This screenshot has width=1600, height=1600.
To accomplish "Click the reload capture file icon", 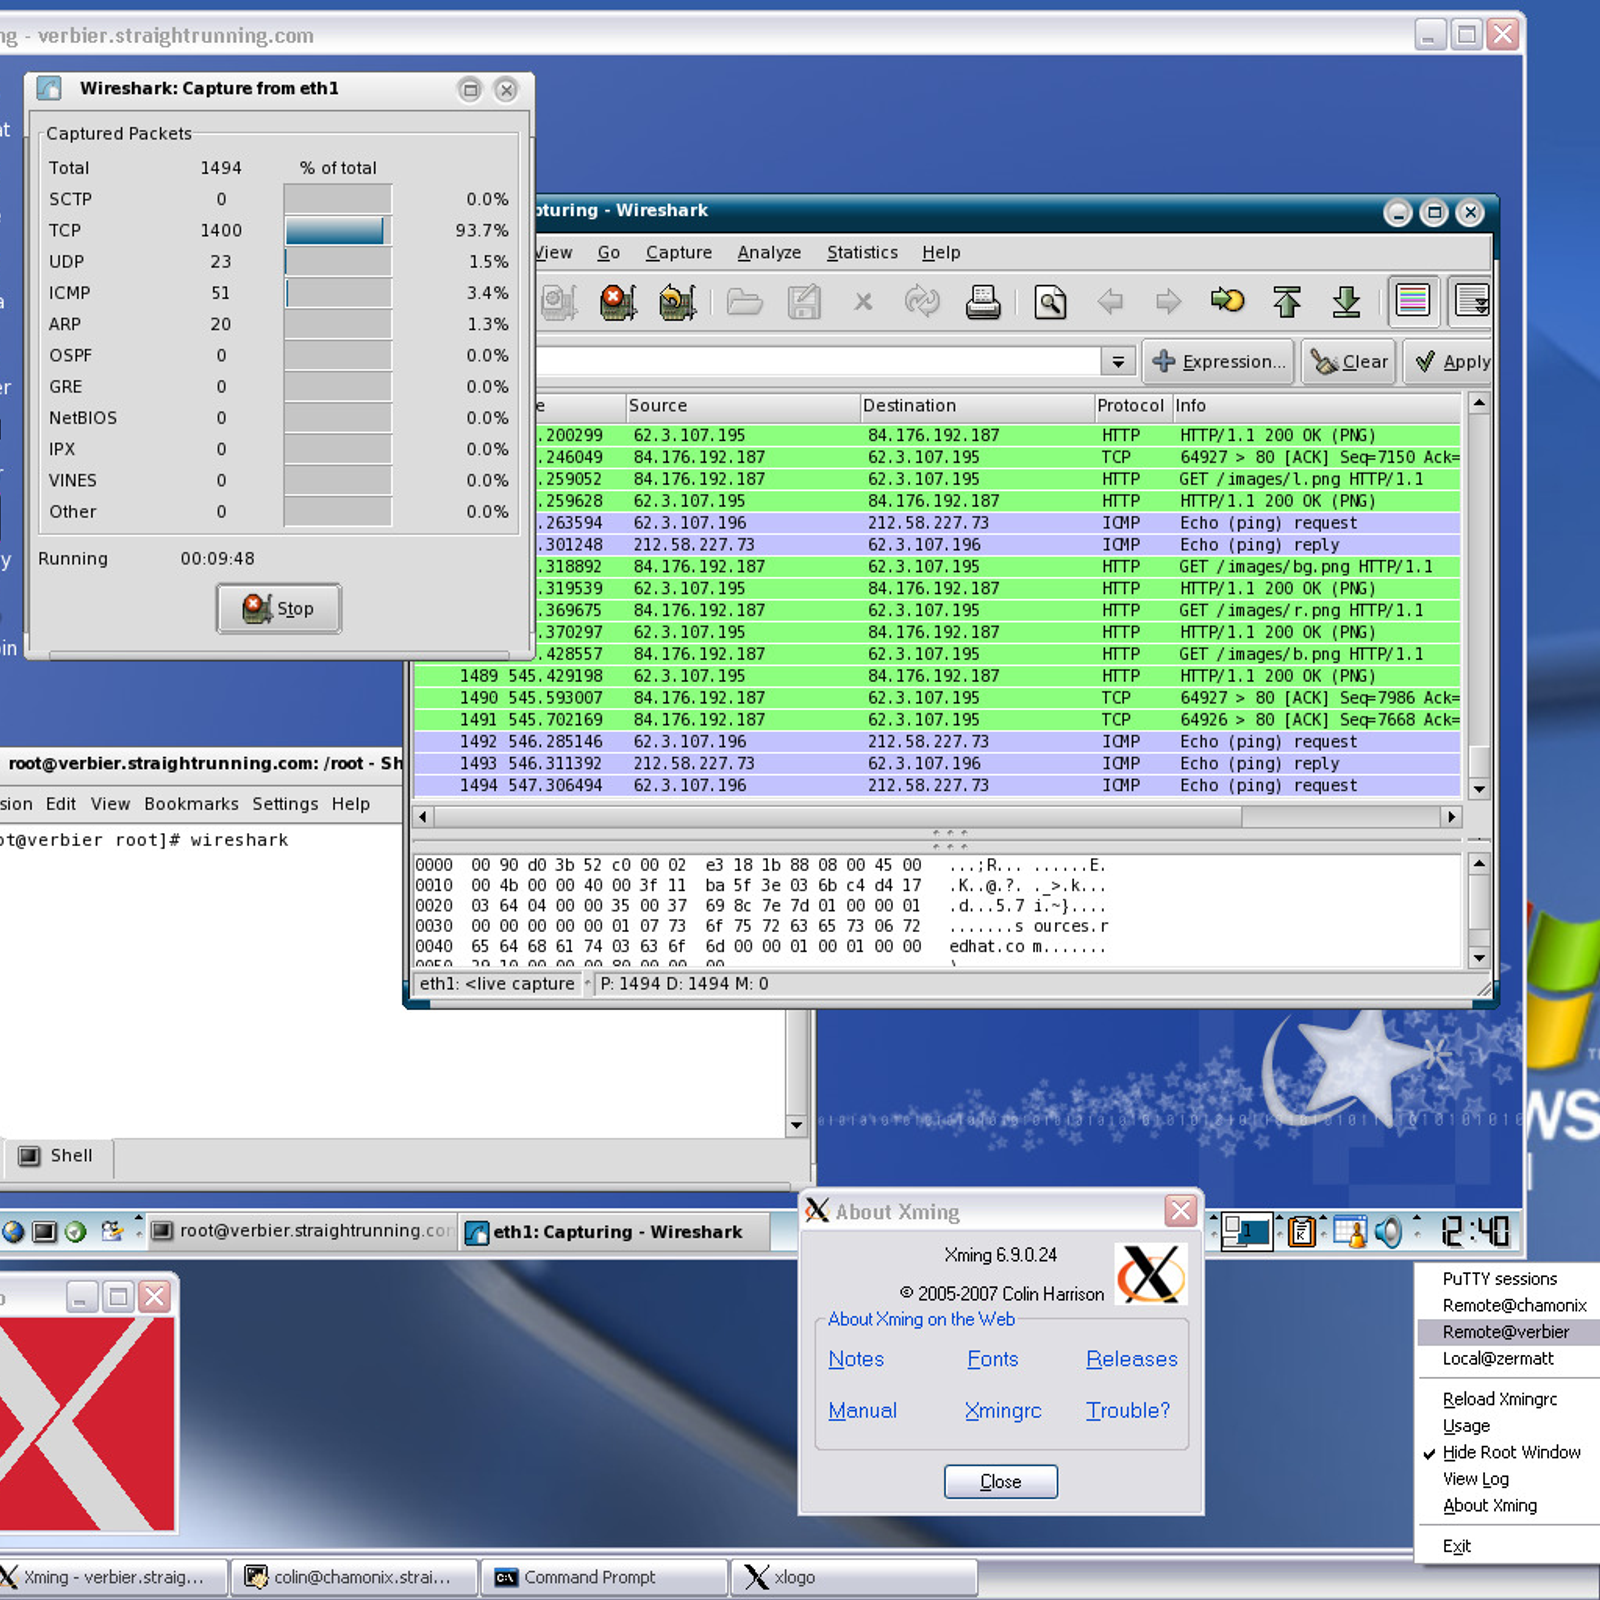I will point(922,301).
